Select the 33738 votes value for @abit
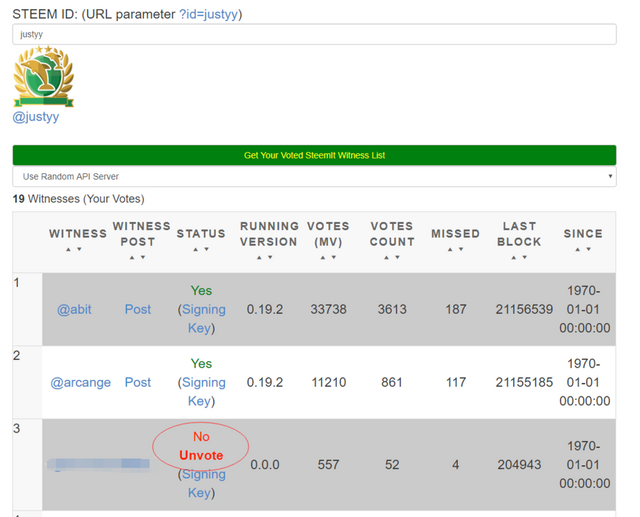The width and height of the screenshot is (640, 517). click(329, 309)
